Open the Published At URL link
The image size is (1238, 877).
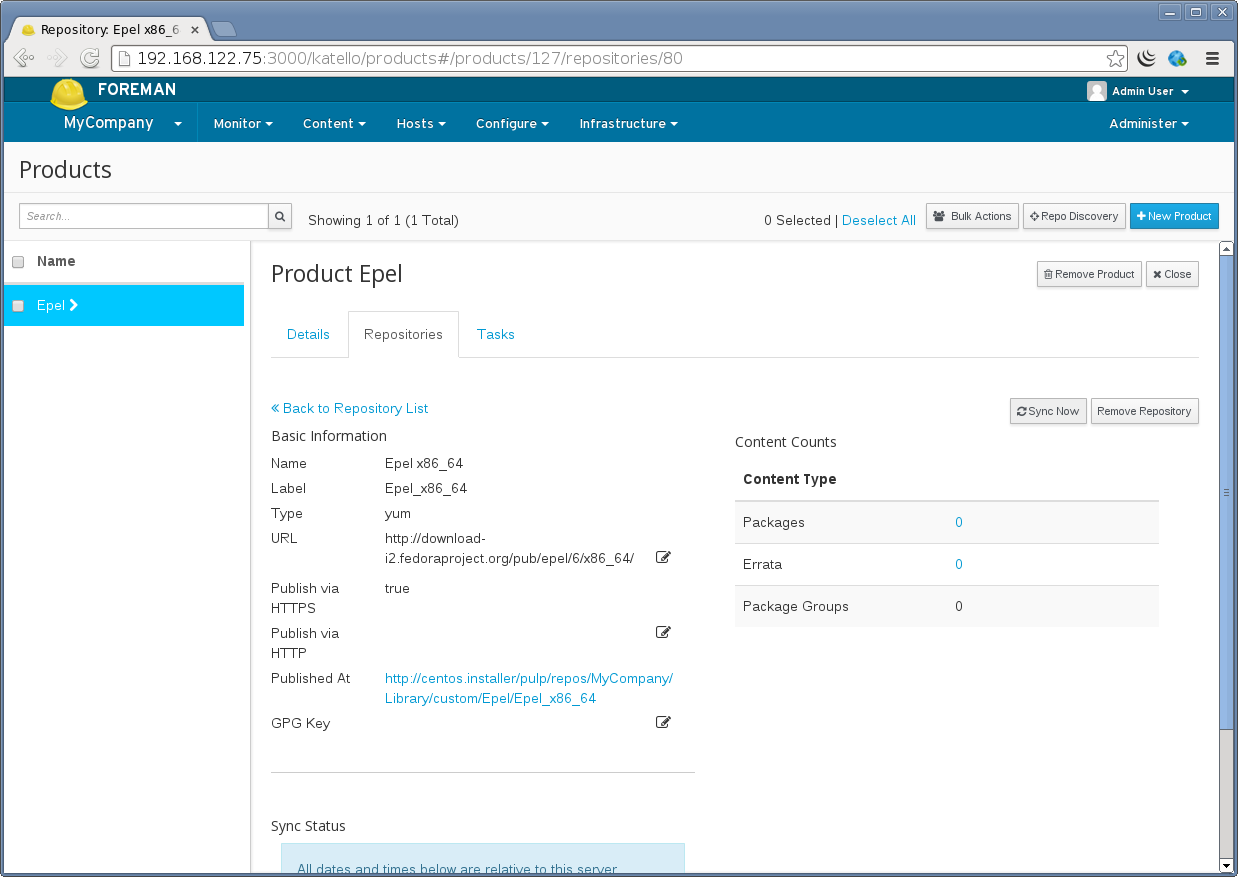point(529,688)
